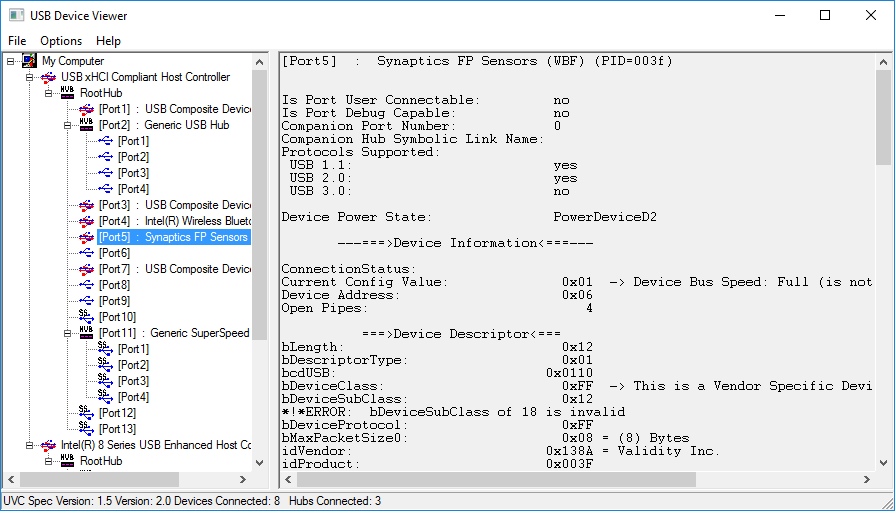Image resolution: width=895 pixels, height=511 pixels.
Task: Click the RootHub icon under Intel 8 Series controller
Action: pyautogui.click(x=67, y=460)
